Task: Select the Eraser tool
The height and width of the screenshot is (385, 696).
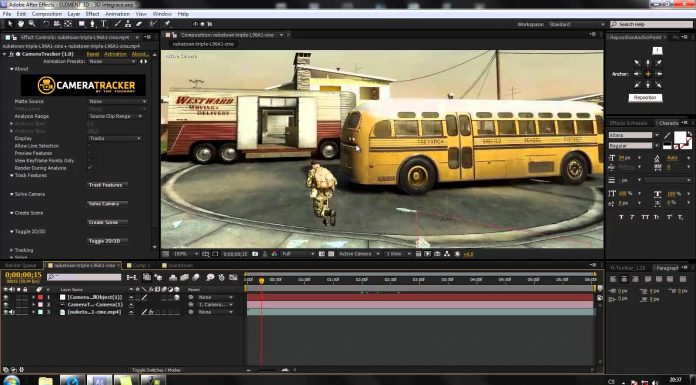Action: (x=138, y=24)
